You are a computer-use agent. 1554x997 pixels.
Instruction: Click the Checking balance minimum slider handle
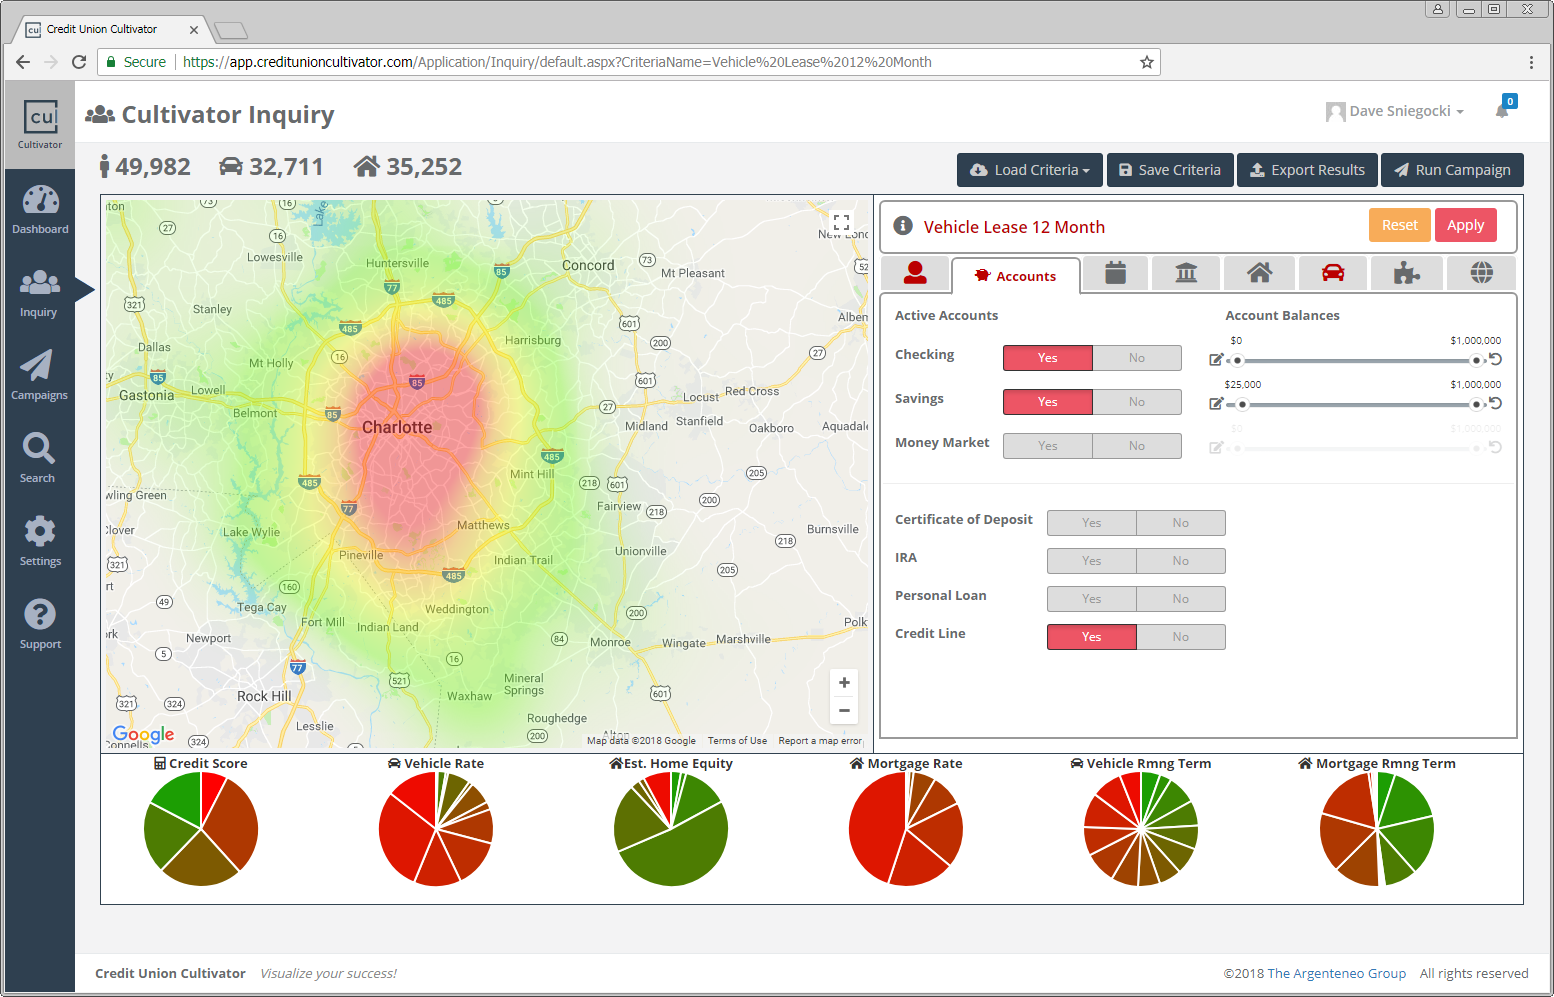[1237, 360]
